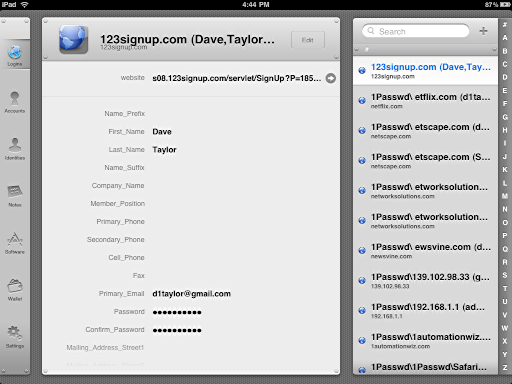Click the Company_Name field label

pyautogui.click(x=118, y=186)
